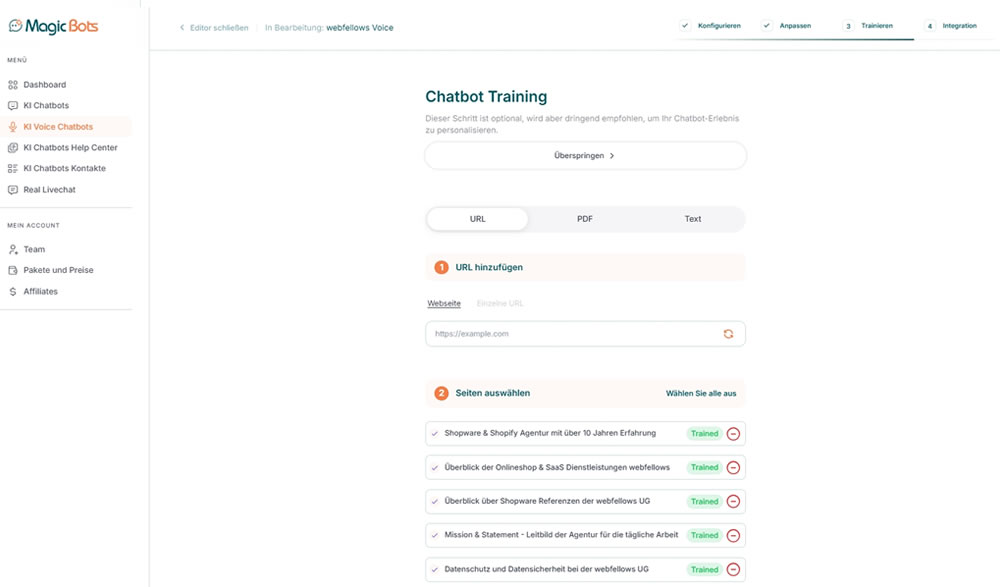Click the Konfigurieren checkmark icon

point(684,26)
